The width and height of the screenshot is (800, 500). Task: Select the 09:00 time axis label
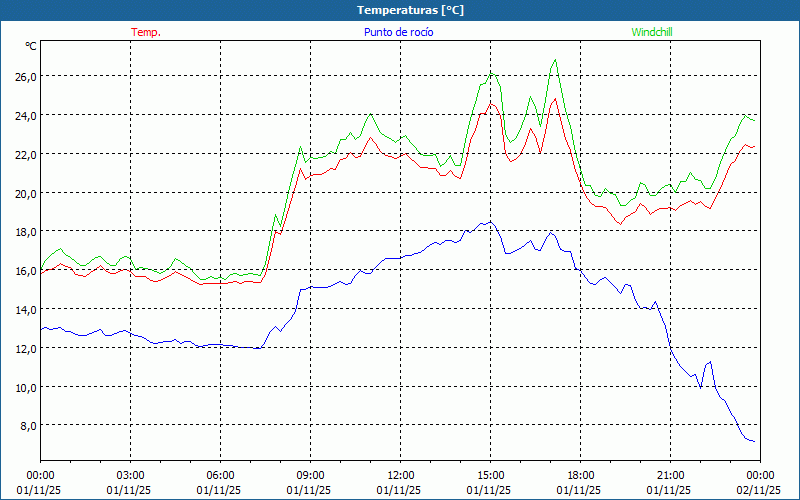click(310, 475)
